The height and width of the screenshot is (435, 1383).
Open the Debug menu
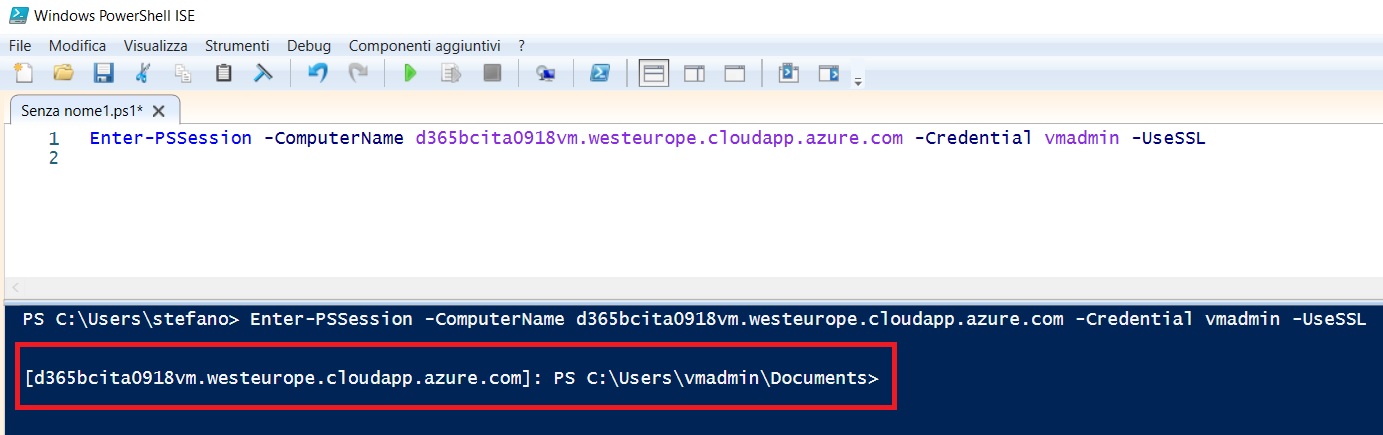tap(308, 46)
